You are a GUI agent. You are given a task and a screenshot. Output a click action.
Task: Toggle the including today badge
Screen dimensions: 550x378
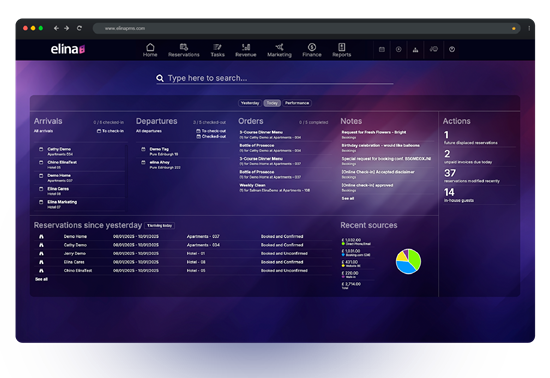point(160,225)
